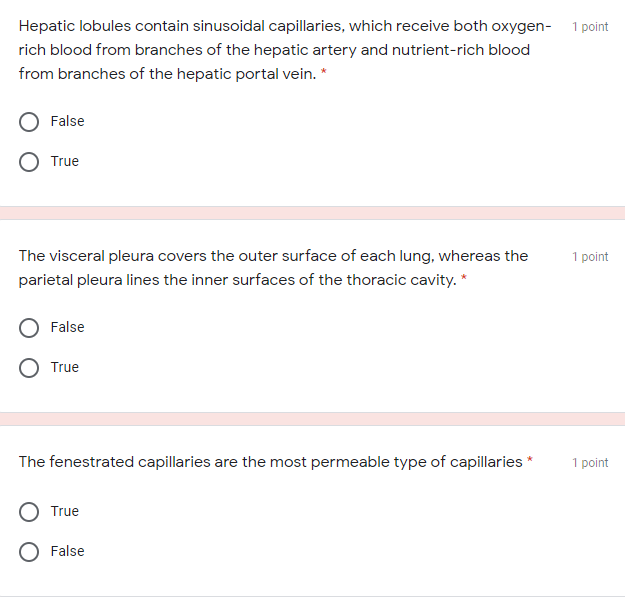This screenshot has height=597, width=628.
Task: Click pink divider below the pleura question
Action: pos(312,419)
